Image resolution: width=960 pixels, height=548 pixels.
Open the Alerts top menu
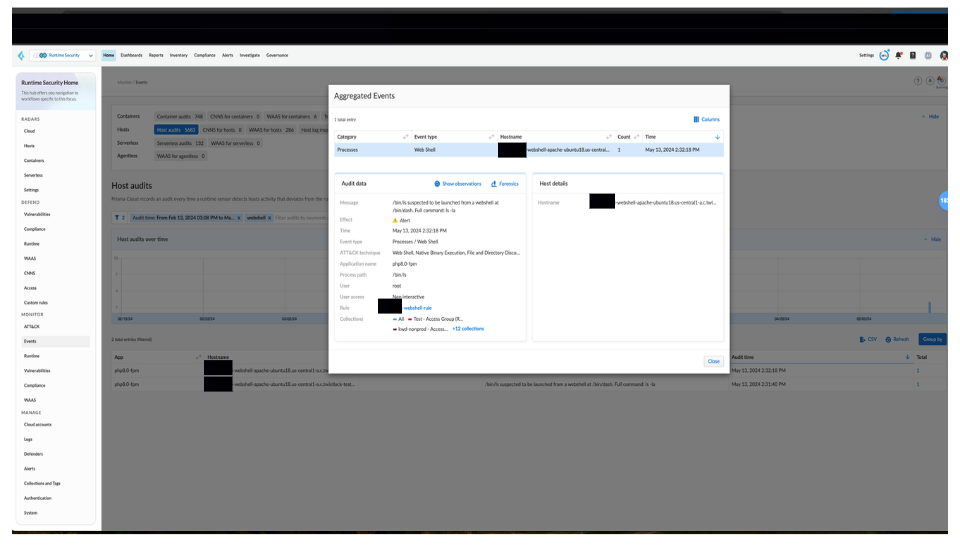point(228,56)
